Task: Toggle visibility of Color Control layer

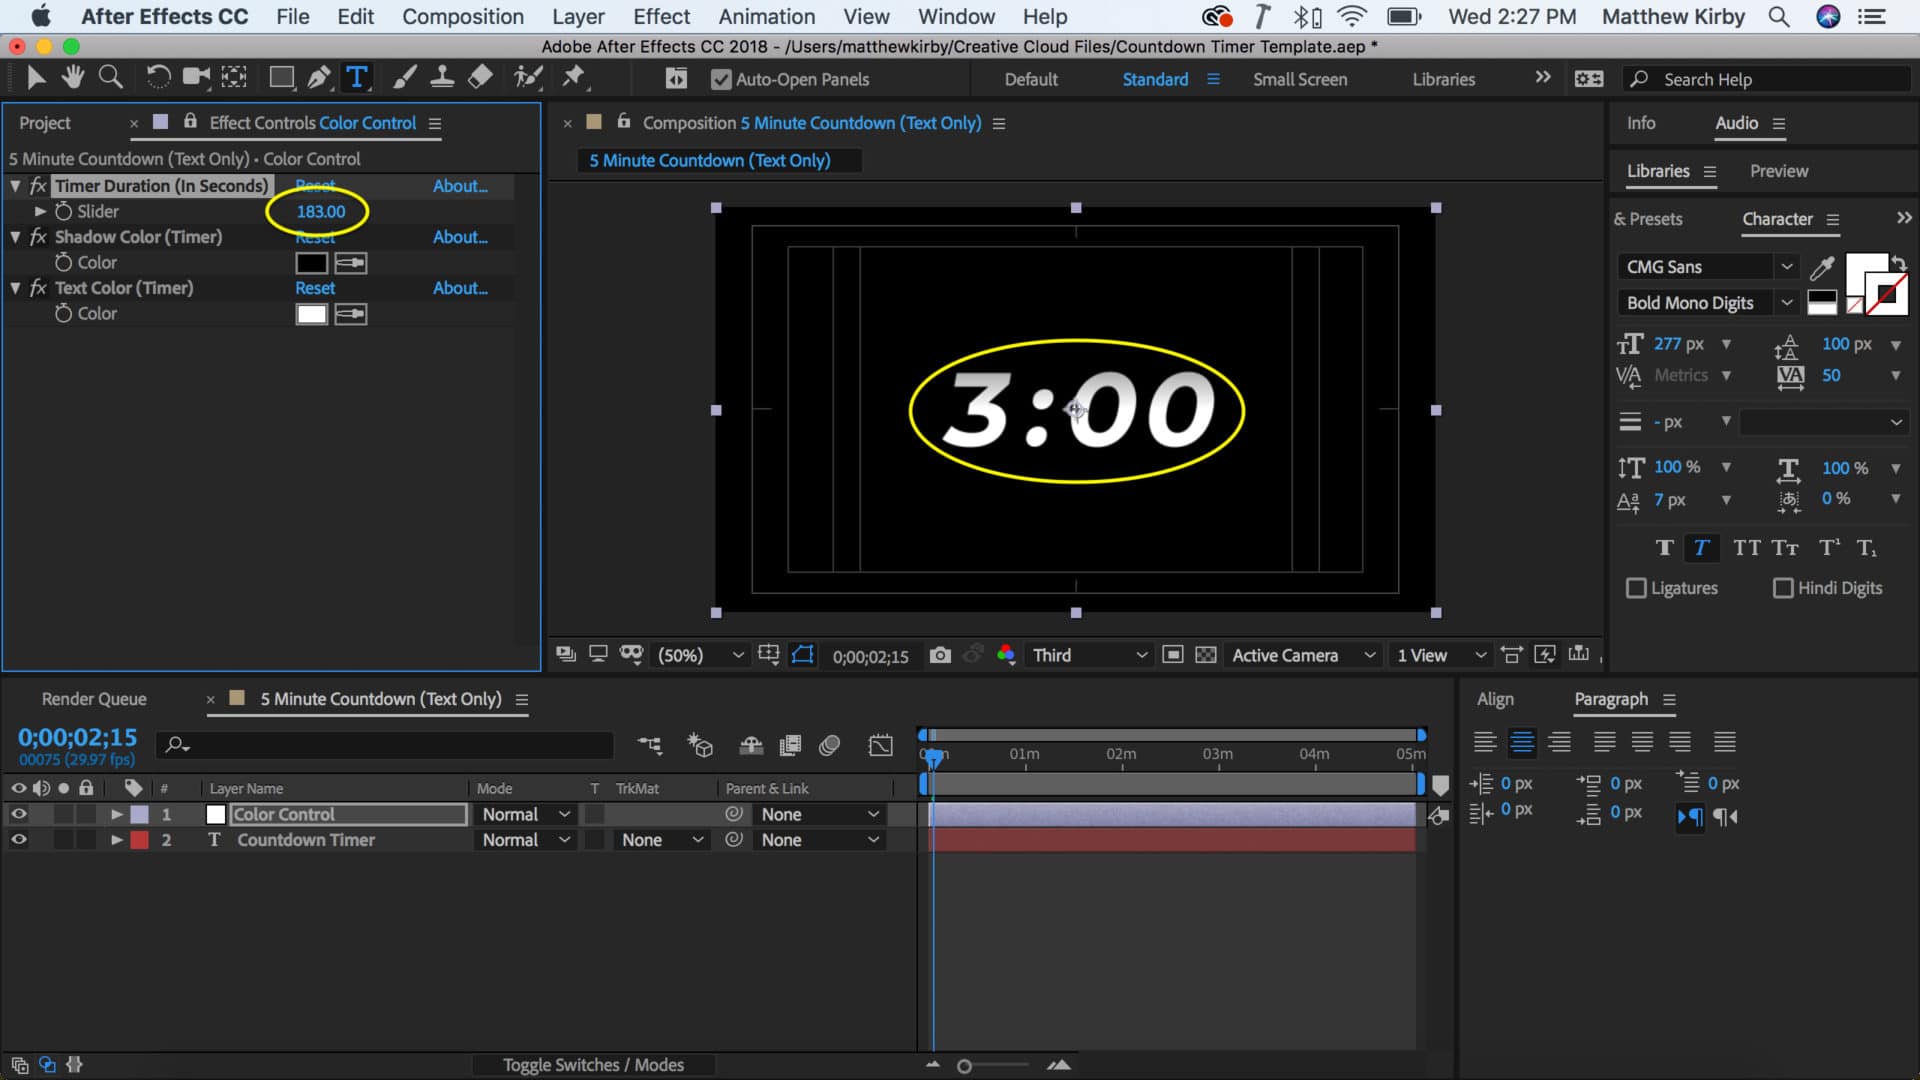Action: pyautogui.click(x=18, y=814)
